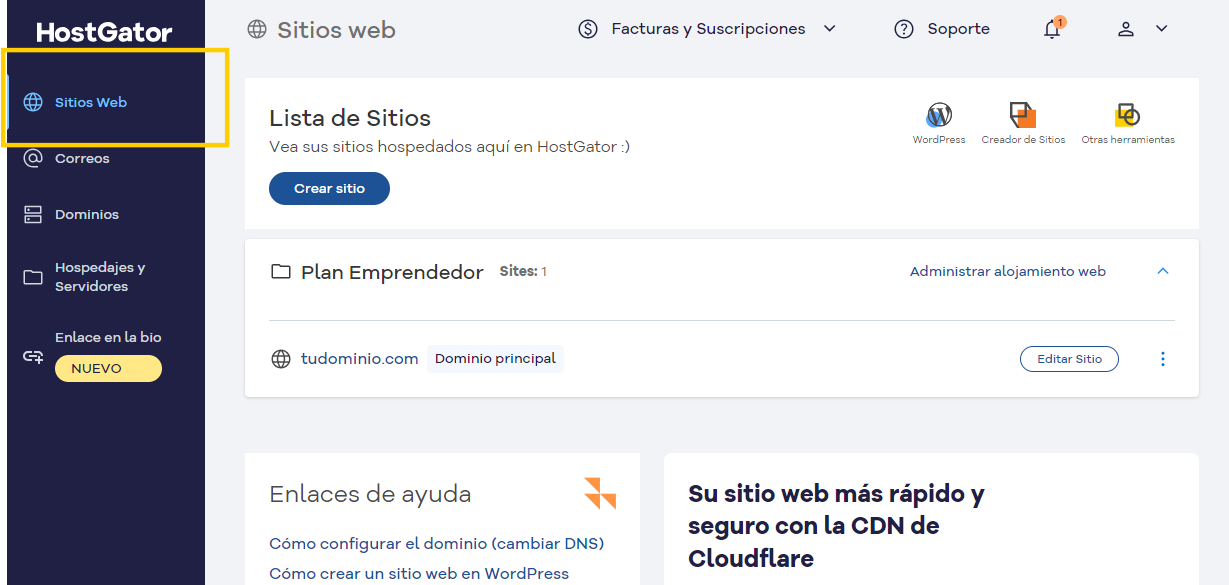Open the WordPress tool icon
This screenshot has height=585, width=1229.
point(939,115)
